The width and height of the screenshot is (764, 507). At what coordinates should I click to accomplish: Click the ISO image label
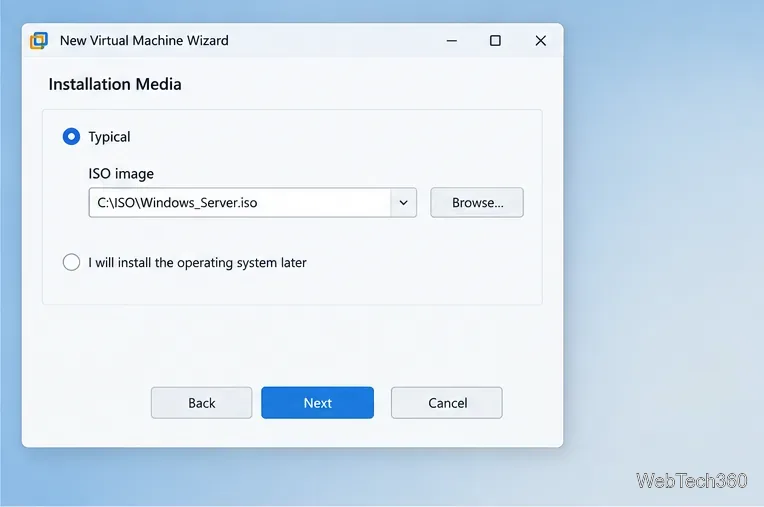coord(121,174)
